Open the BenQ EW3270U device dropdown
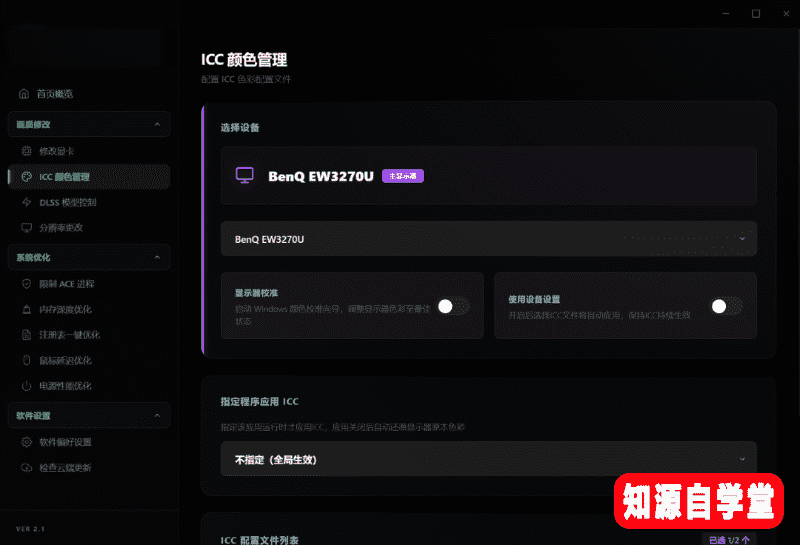This screenshot has width=800, height=545. click(x=489, y=239)
